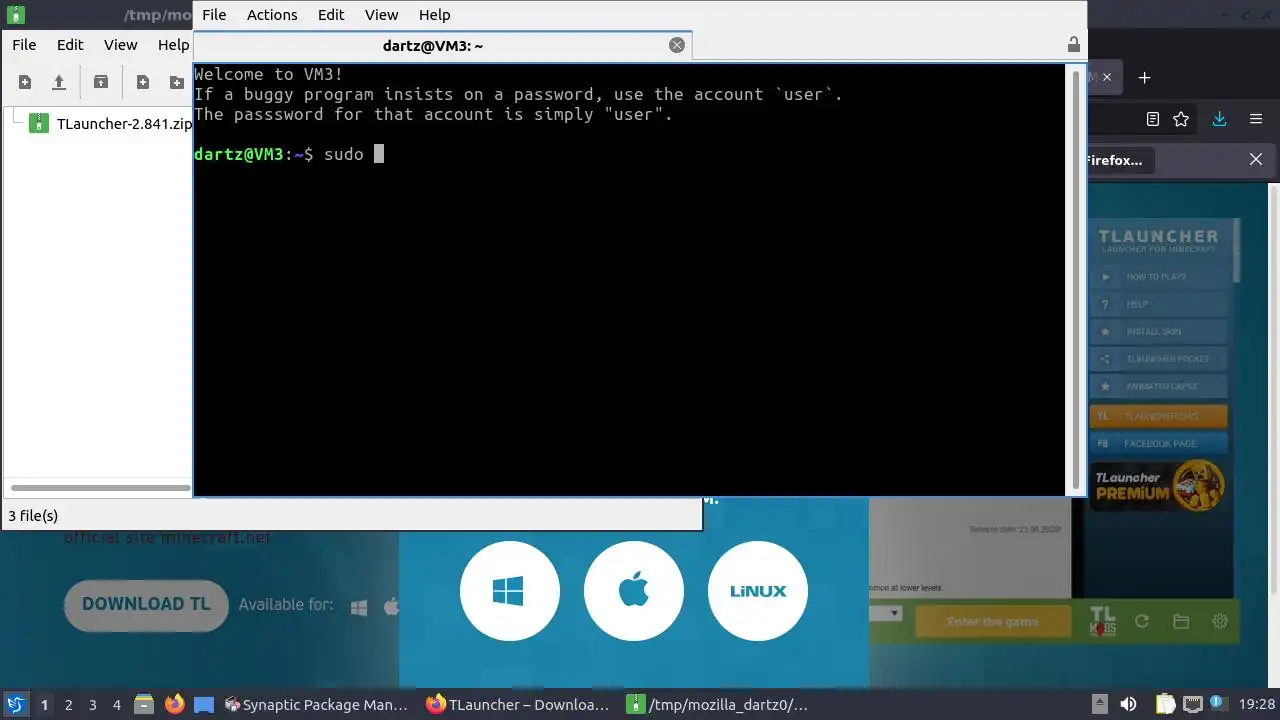Click settings gear in launcher preview
The width and height of the screenshot is (1280, 720).
tap(1220, 621)
